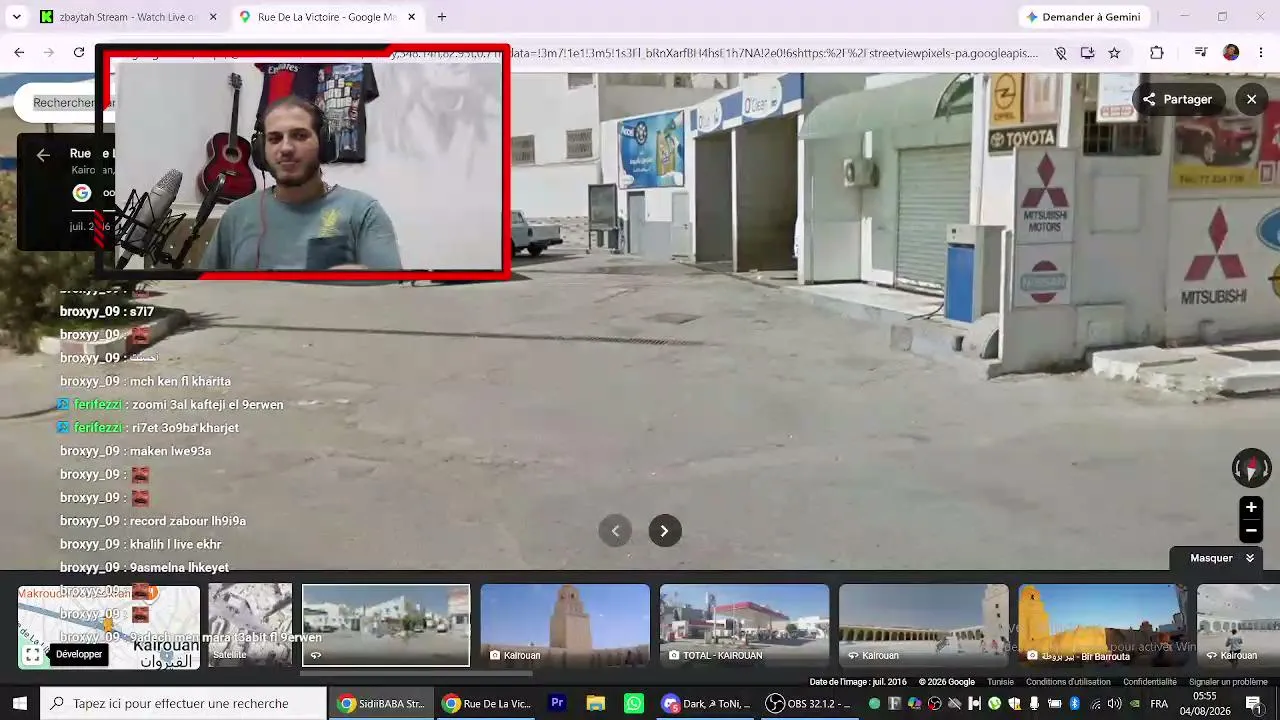Bookmark this page with star icon
The image size is (1280, 720).
tap(1114, 53)
